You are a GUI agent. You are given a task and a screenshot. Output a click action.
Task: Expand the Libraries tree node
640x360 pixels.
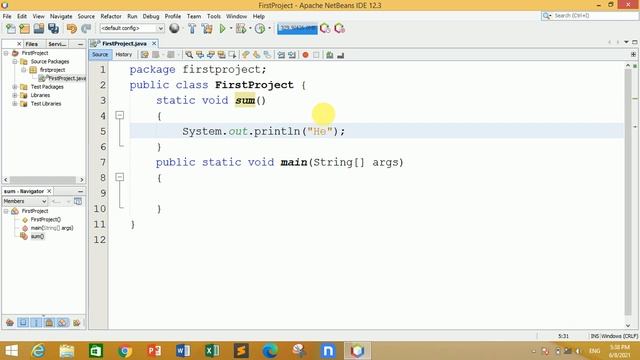(x=15, y=95)
